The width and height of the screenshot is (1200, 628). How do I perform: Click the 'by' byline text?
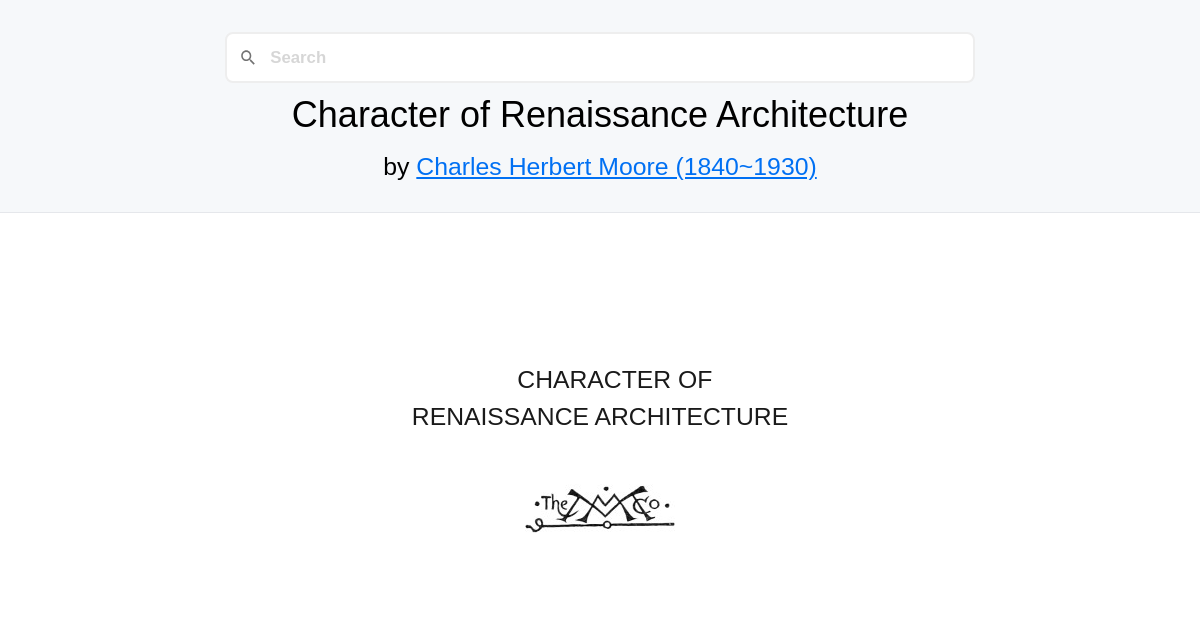398,166
